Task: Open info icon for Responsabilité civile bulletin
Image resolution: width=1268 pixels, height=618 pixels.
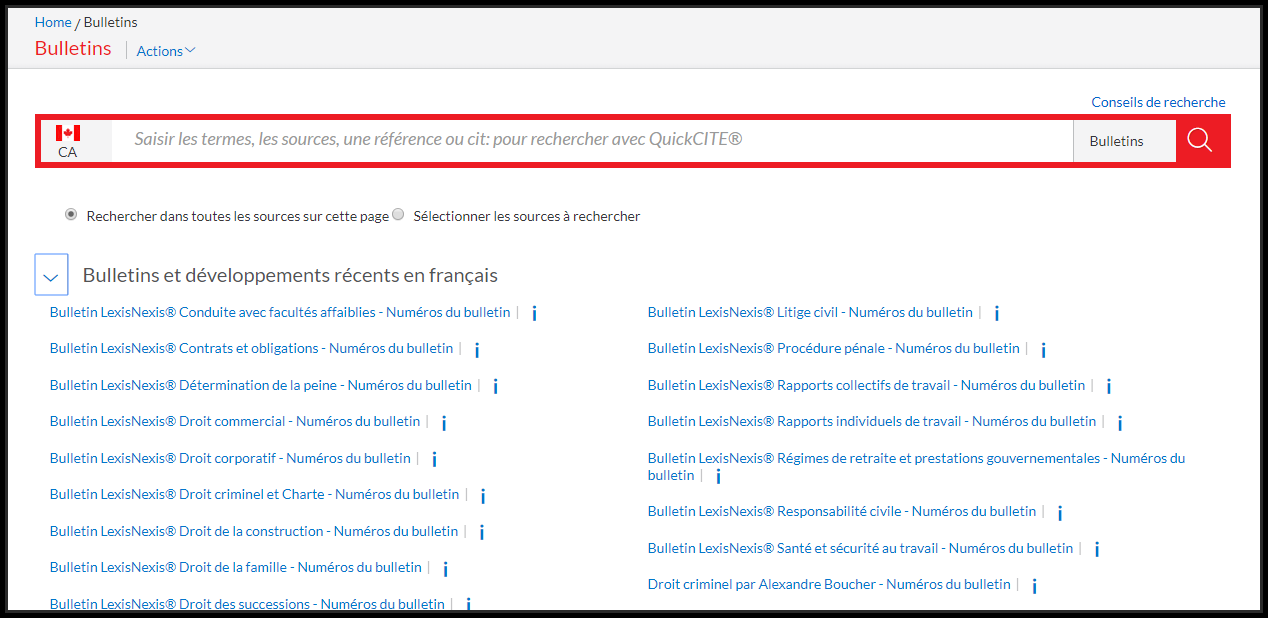Action: click(x=1060, y=512)
